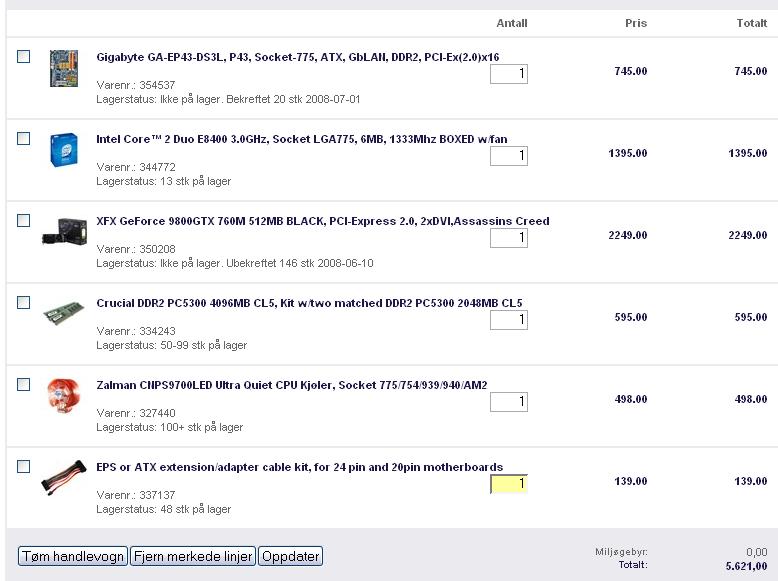Select Lagerstatus: 13 stk på lager text

pyautogui.click(x=164, y=182)
